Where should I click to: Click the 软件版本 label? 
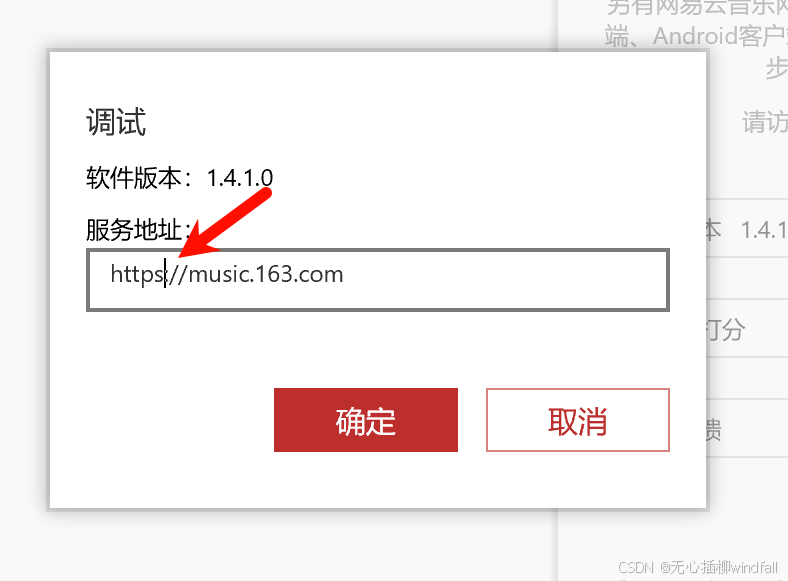click(134, 177)
